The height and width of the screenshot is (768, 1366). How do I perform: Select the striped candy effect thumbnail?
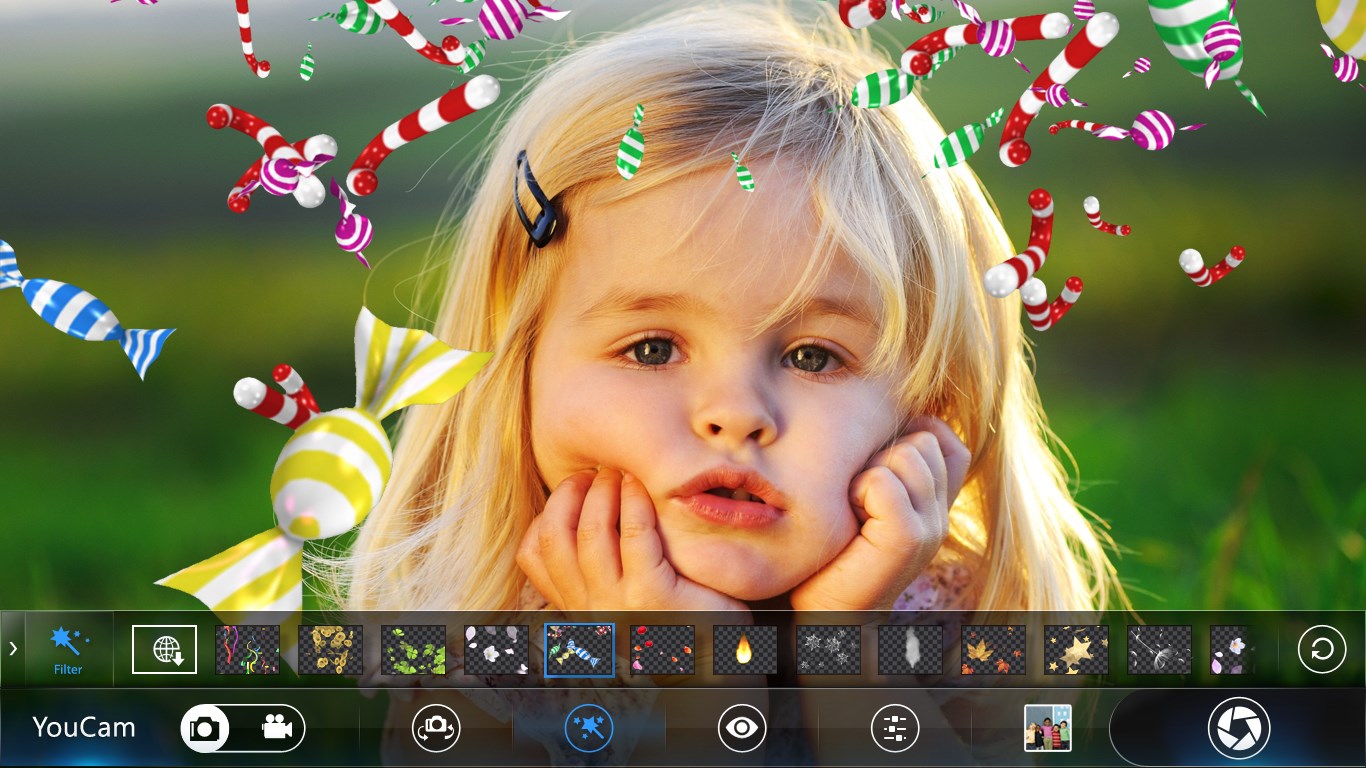579,650
